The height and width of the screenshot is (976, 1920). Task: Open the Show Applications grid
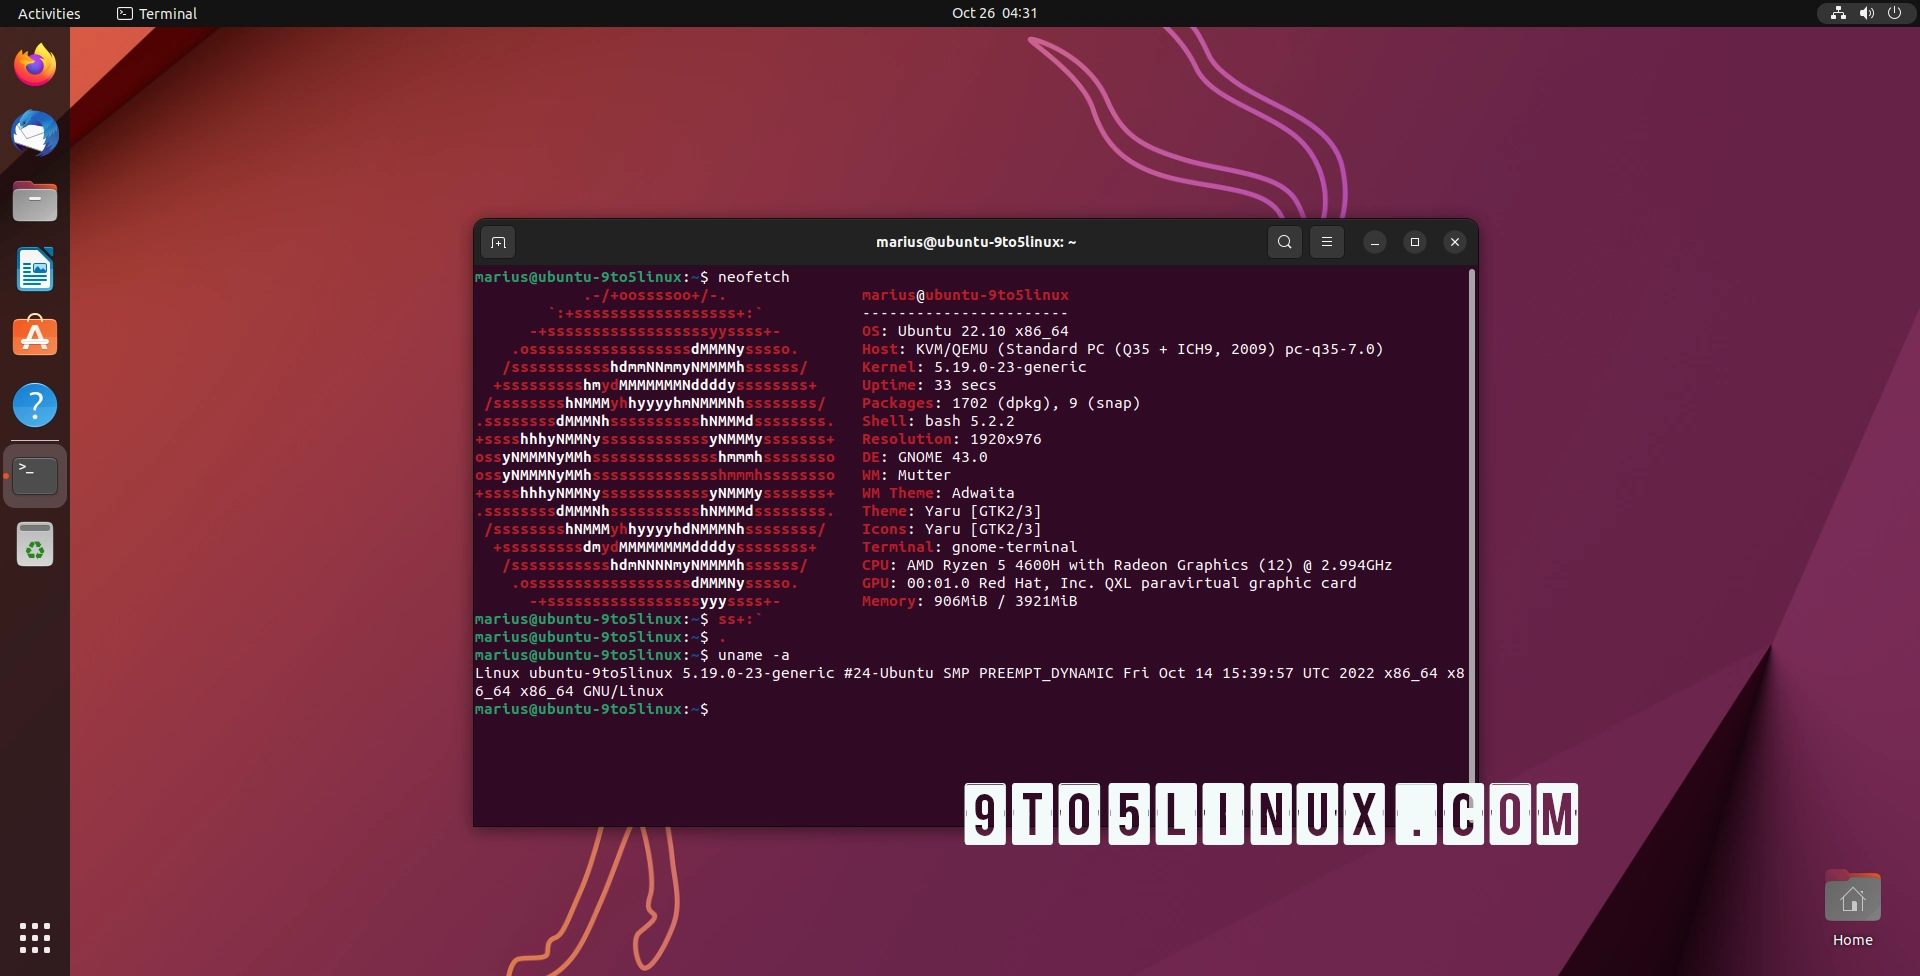click(x=35, y=938)
